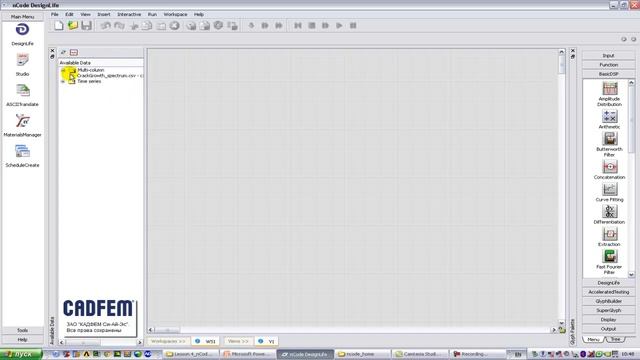Image resolution: width=640 pixels, height=360 pixels.
Task: Expand the Function palette section
Action: [609, 65]
